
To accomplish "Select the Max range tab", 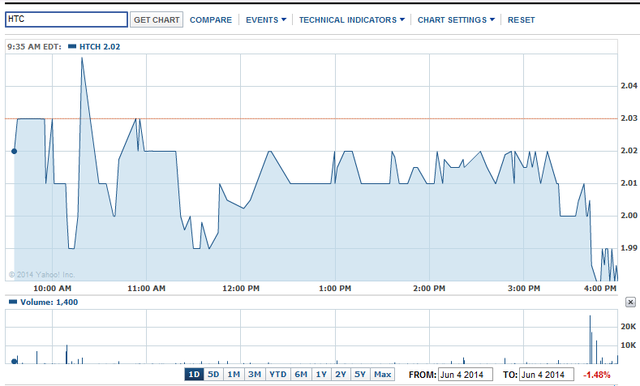I will click(382, 374).
